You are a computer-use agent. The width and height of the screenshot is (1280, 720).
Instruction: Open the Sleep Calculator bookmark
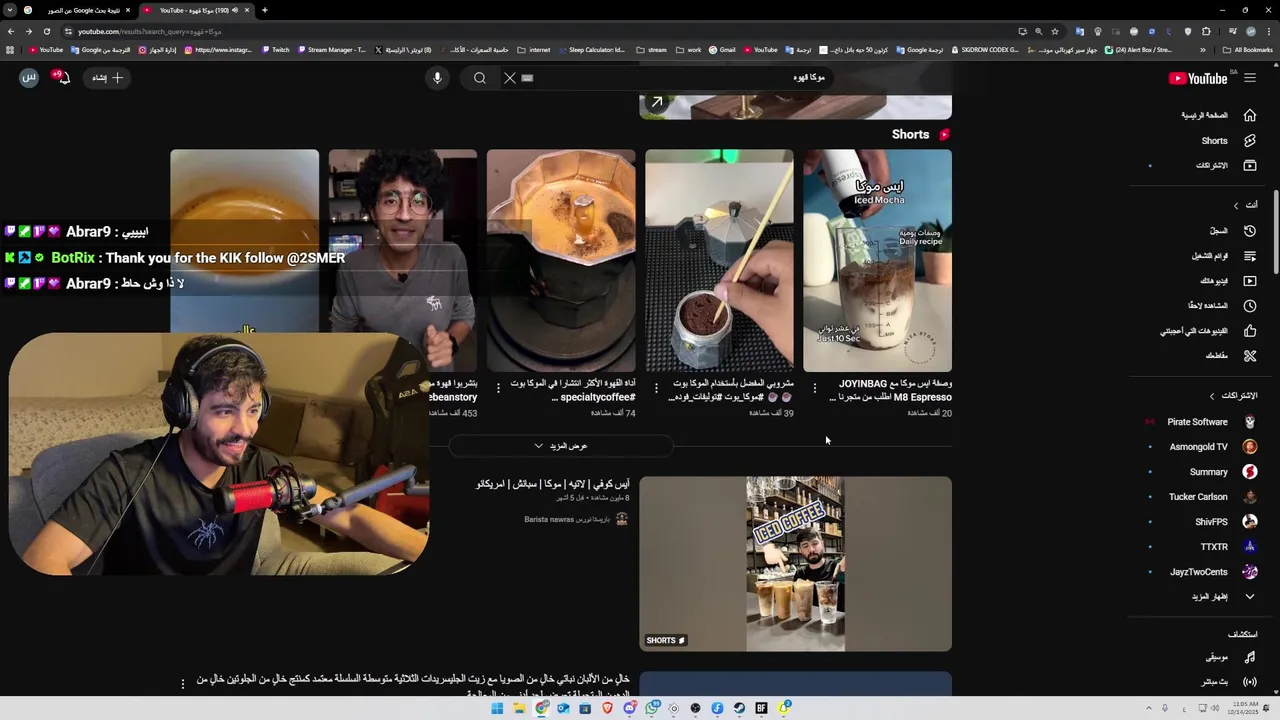coord(591,49)
